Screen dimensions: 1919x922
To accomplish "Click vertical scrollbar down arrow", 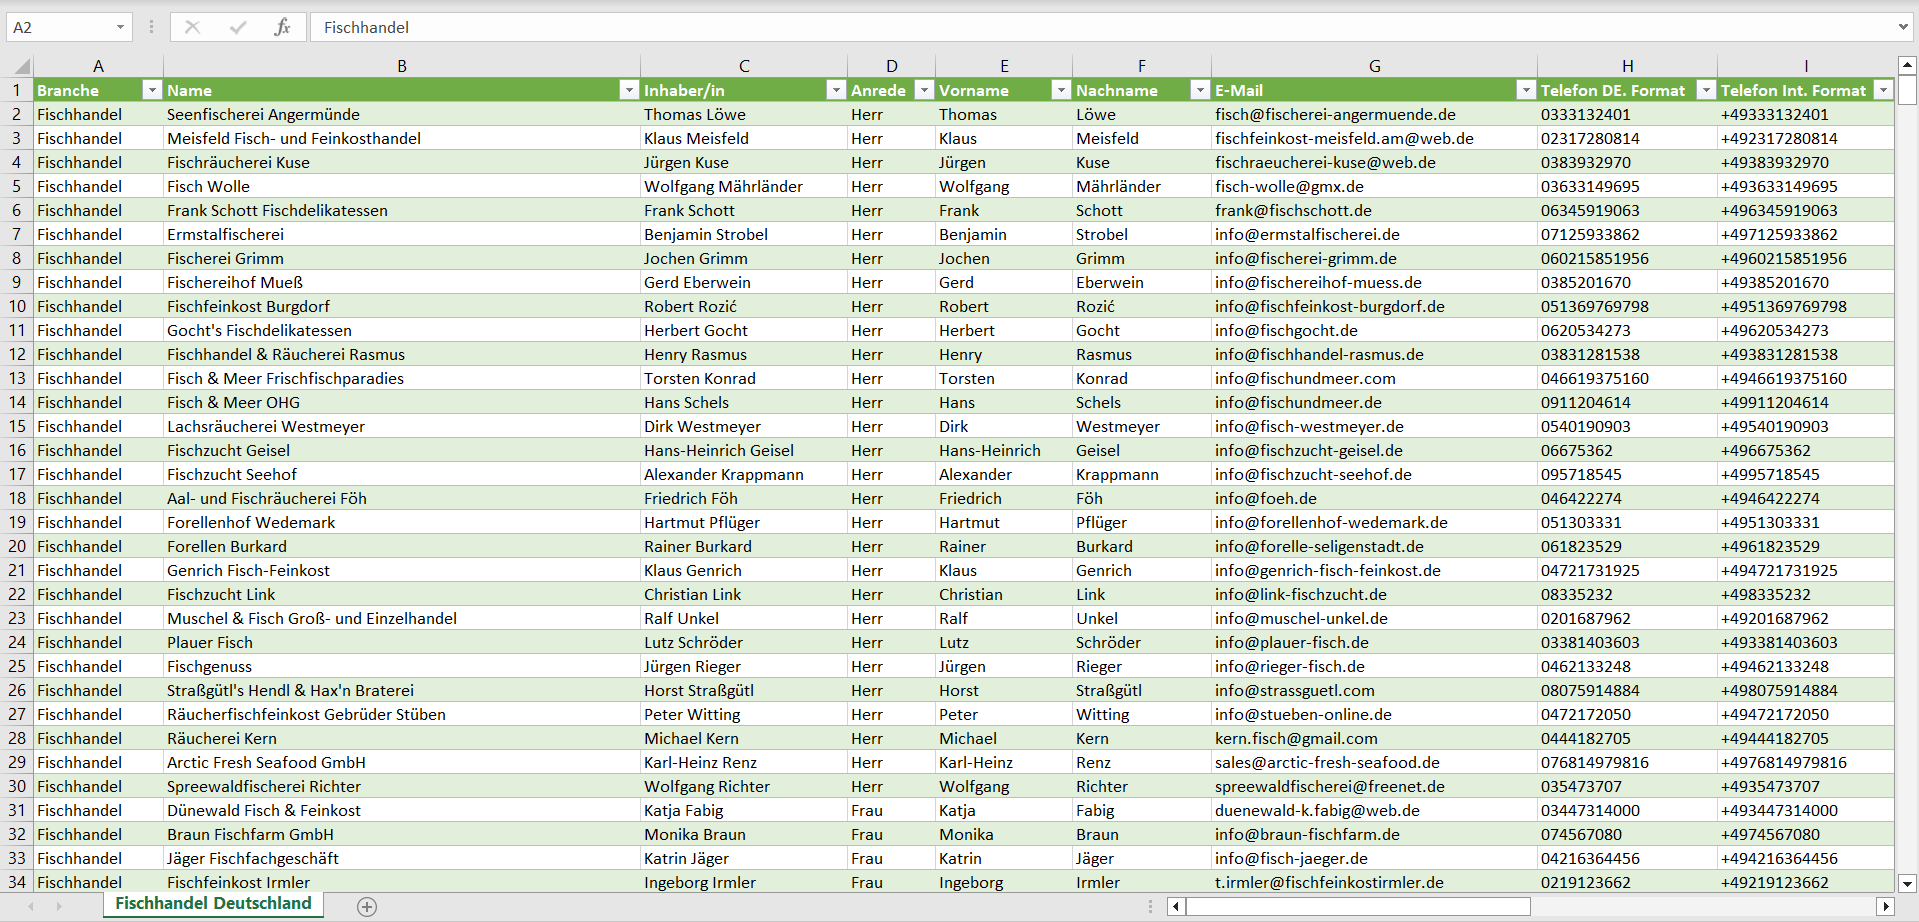I will tap(1907, 883).
